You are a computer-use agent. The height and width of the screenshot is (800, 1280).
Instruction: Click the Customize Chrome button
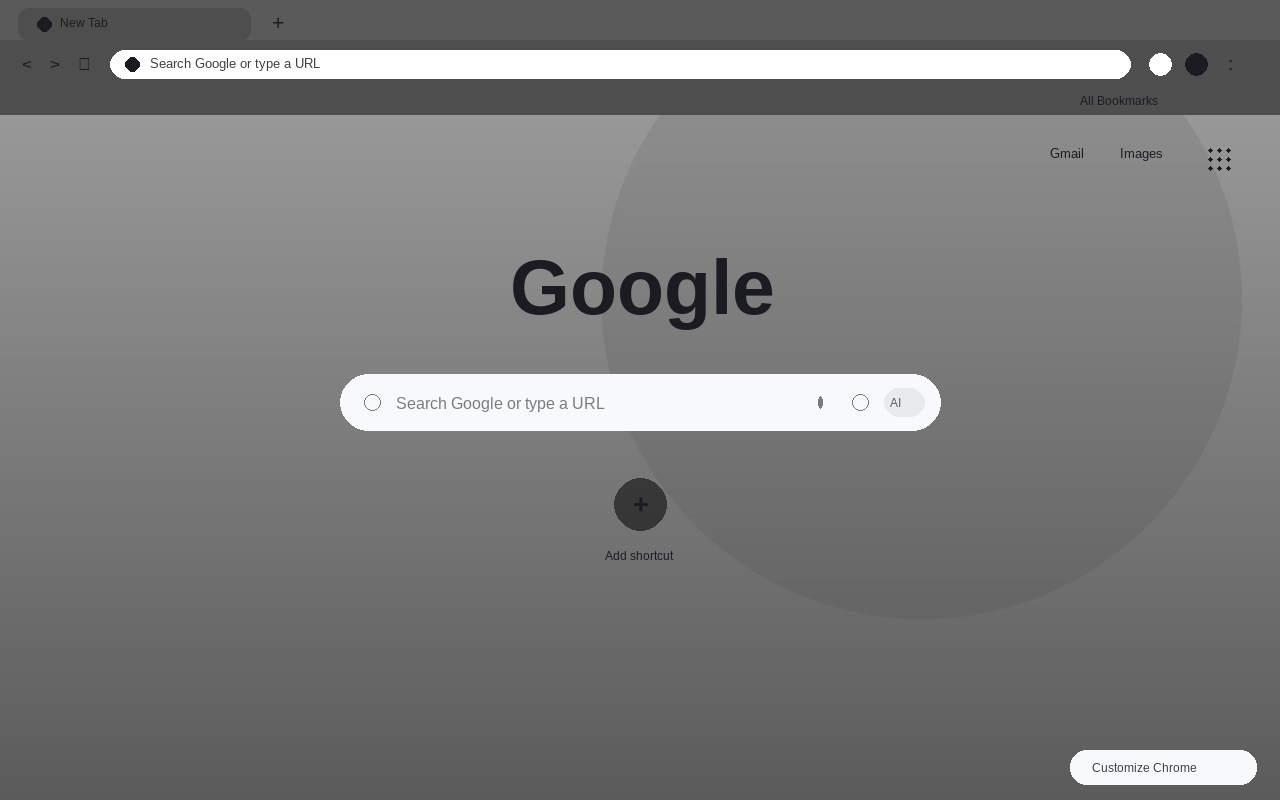point(1163,768)
